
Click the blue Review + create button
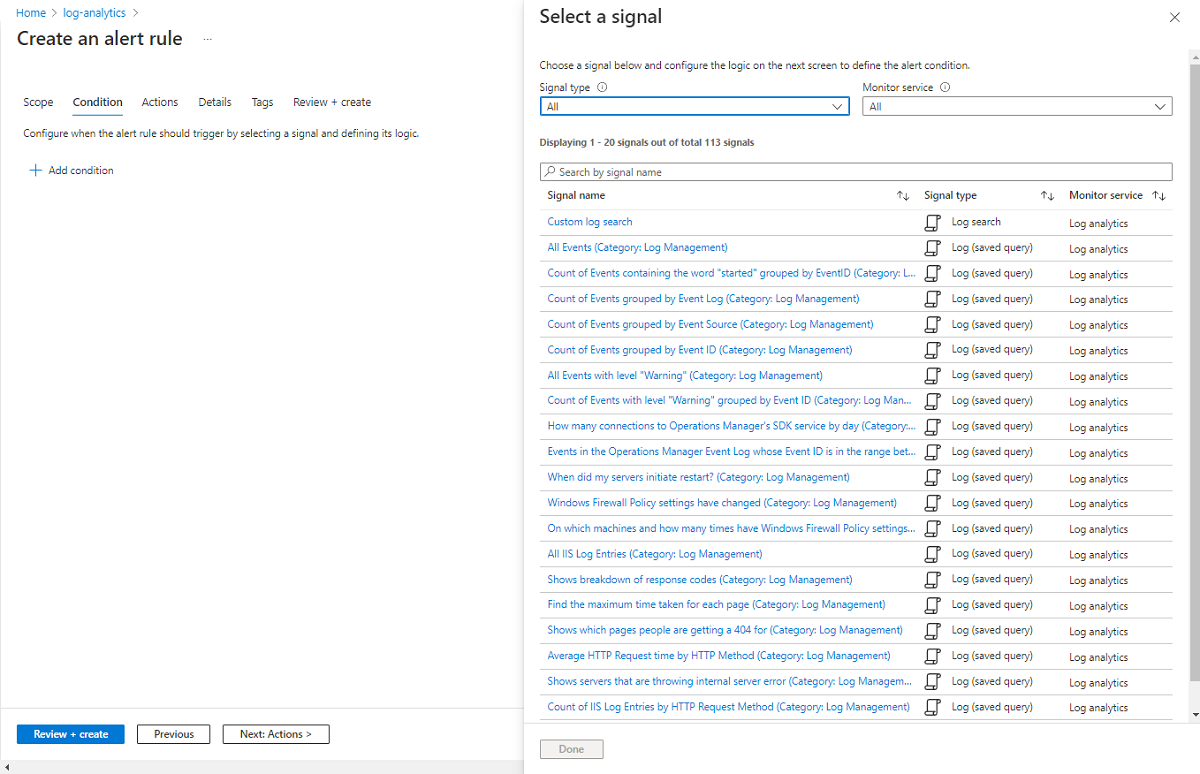[x=71, y=734]
